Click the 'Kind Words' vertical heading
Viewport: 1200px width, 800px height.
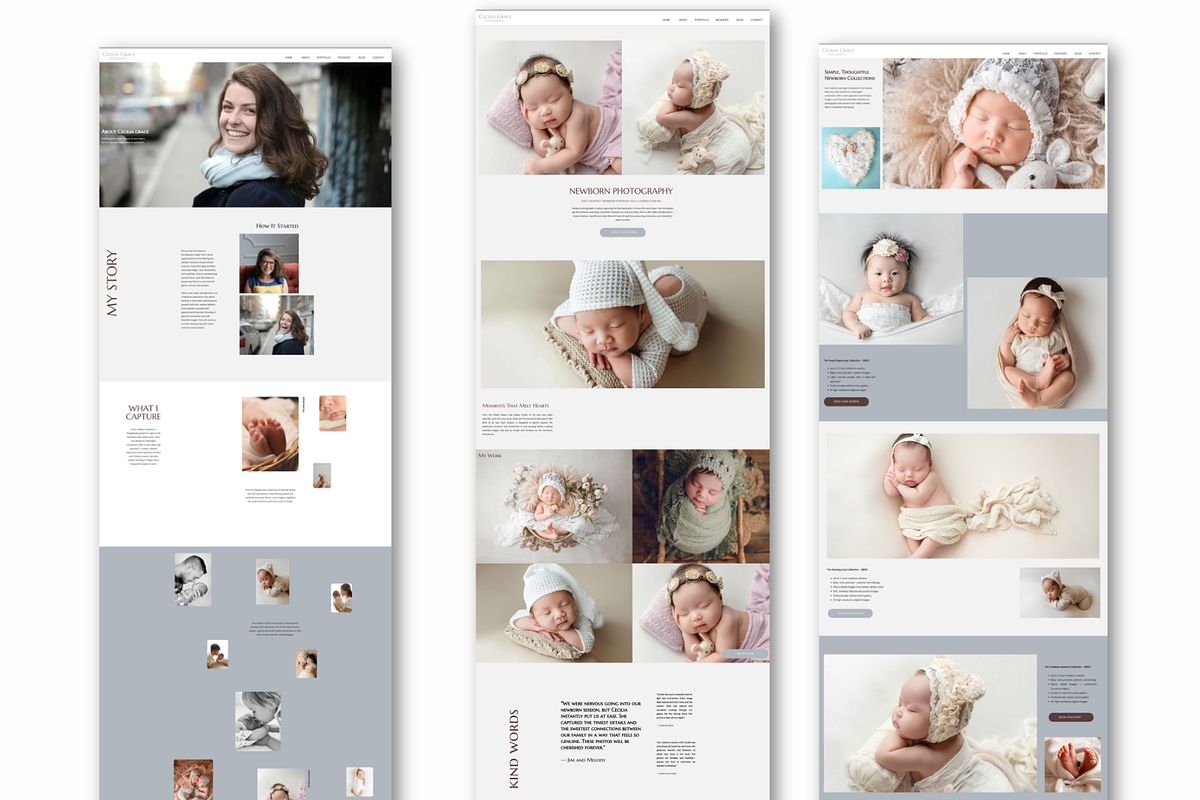(514, 749)
